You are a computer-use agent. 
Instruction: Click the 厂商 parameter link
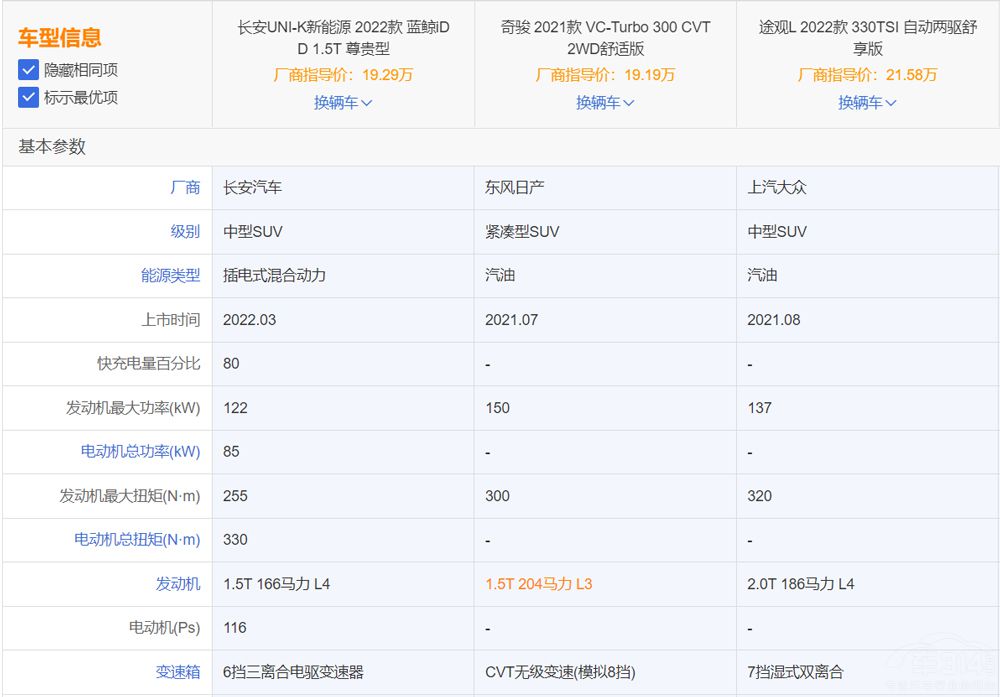click(185, 187)
